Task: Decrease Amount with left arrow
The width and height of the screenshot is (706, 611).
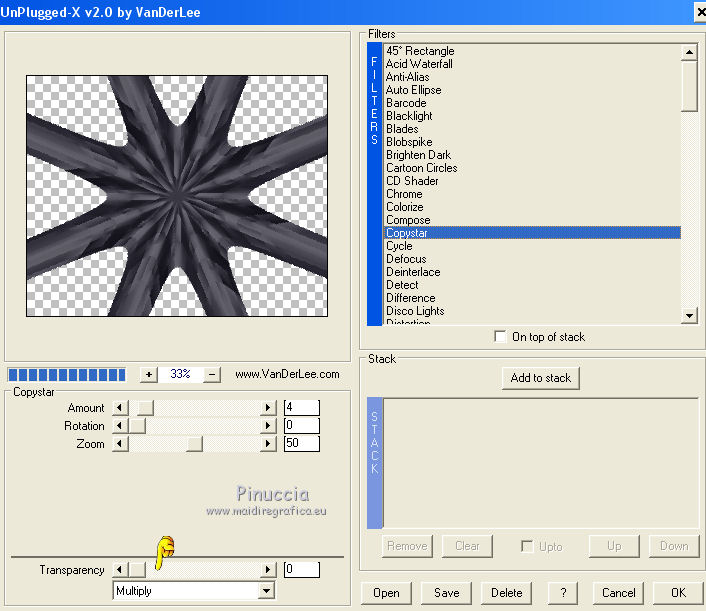Action: (120, 408)
